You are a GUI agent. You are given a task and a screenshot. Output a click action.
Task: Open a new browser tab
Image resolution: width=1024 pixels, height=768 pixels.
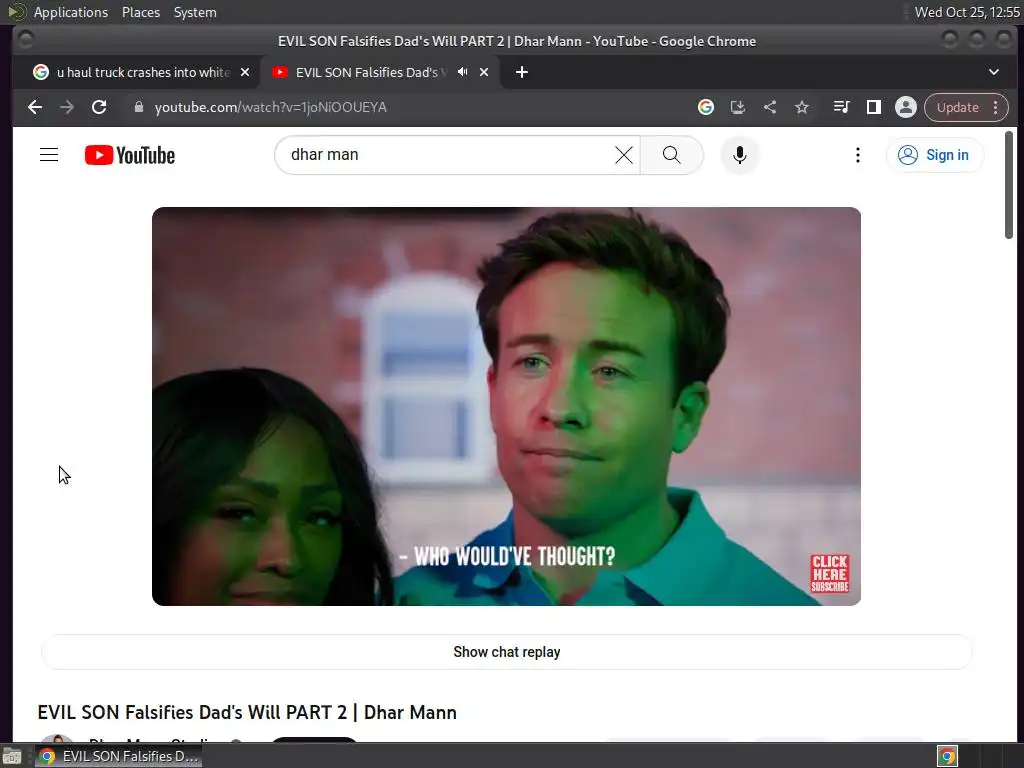pos(521,72)
